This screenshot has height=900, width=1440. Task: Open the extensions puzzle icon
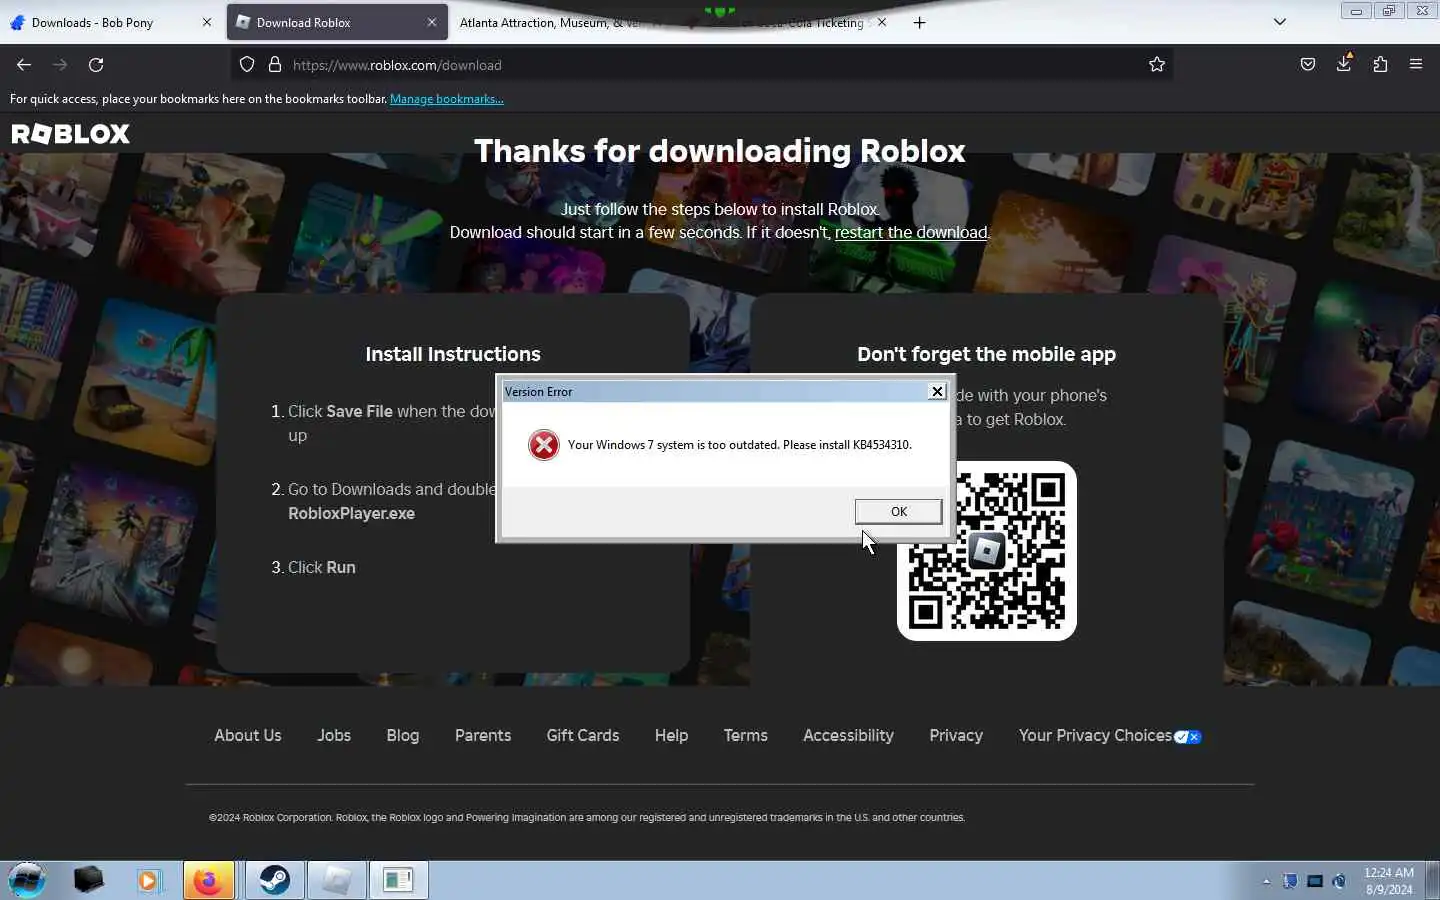click(1380, 65)
